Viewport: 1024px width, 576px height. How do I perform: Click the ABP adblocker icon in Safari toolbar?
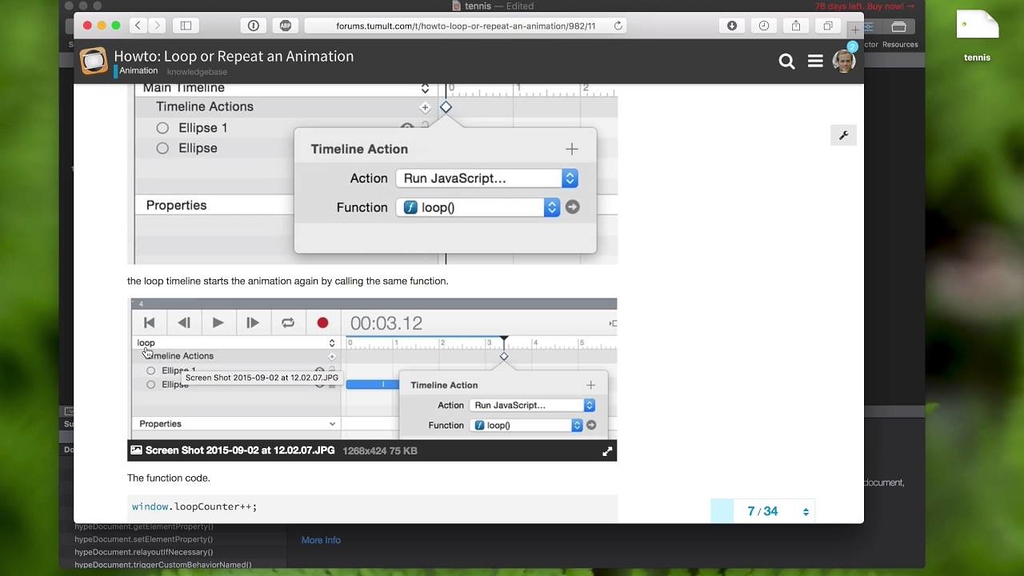[286, 25]
